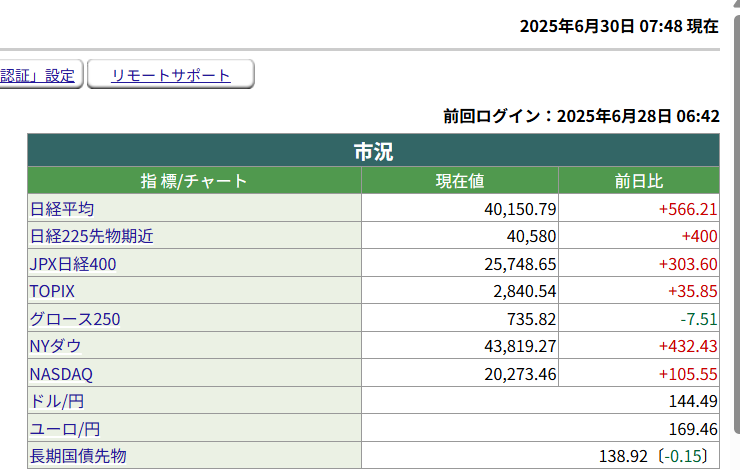
Task: Click the NYダウ change value +432.43
Action: click(x=688, y=346)
